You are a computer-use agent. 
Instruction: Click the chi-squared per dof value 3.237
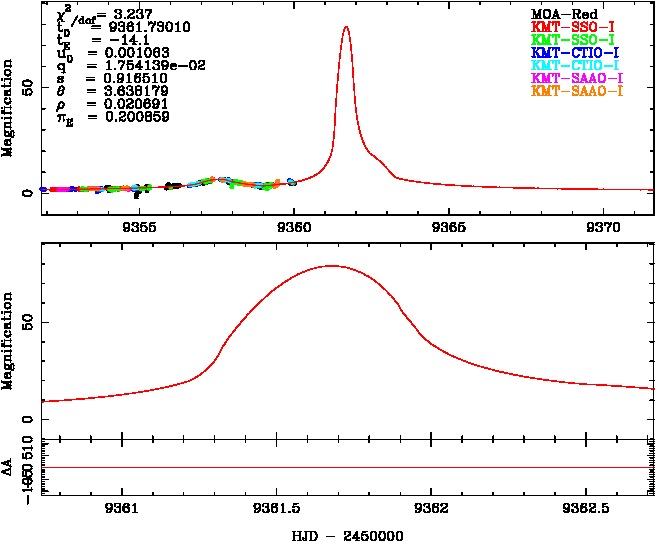point(128,14)
